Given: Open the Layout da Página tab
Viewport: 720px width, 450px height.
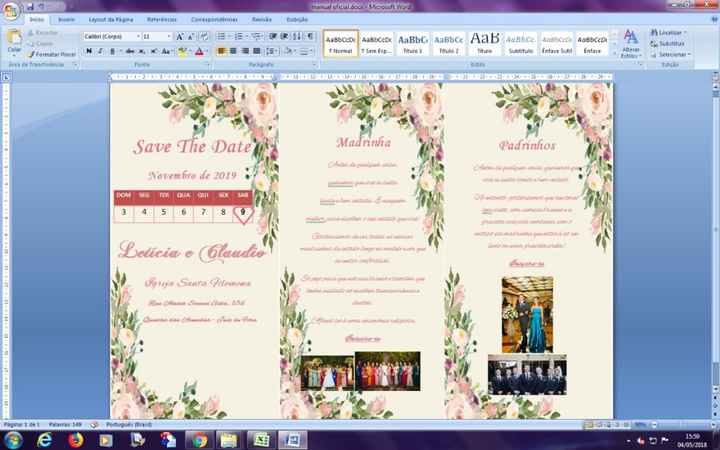Looking at the screenshot, I should click(x=111, y=19).
